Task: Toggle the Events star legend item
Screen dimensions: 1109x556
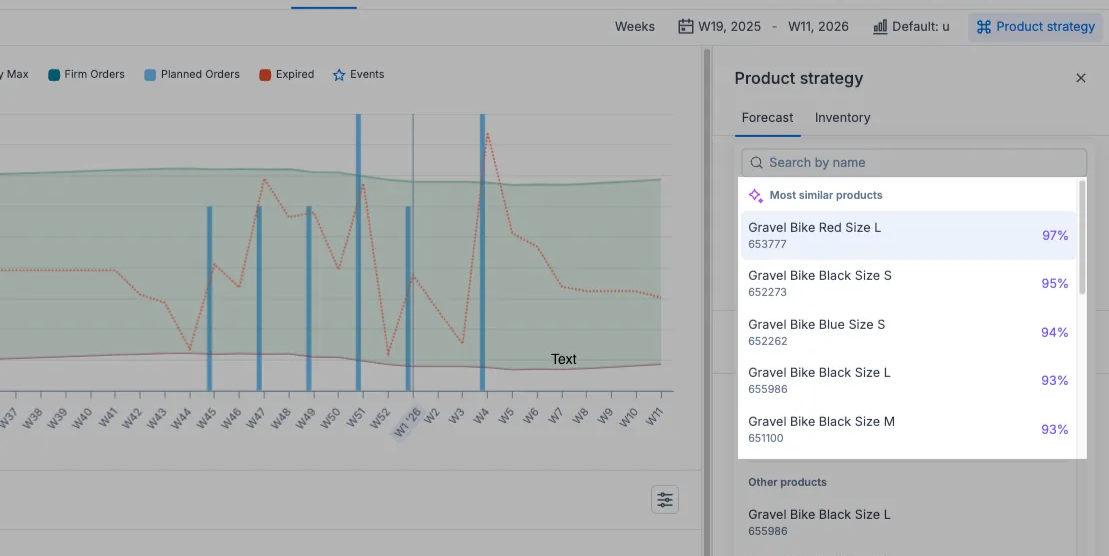Action: coord(339,75)
